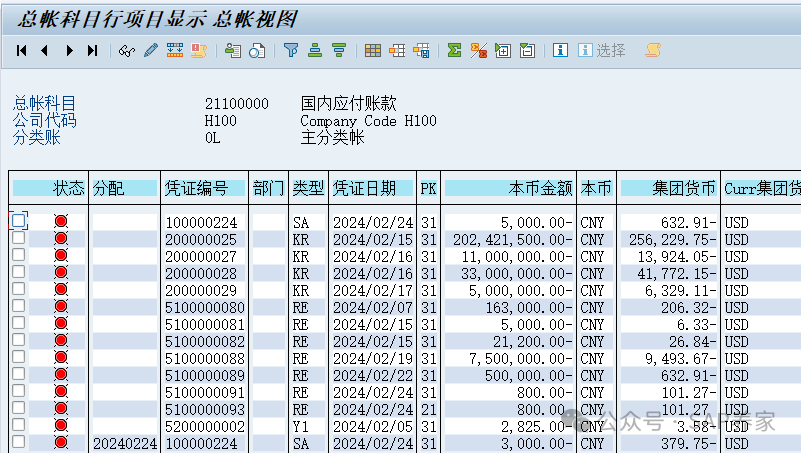
Task: Select the 凭证日期 column header
Action: pyautogui.click(x=372, y=188)
